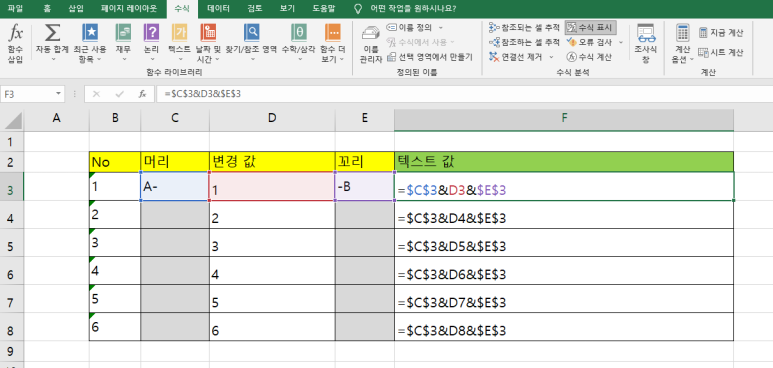Select cell E3 containing -B
The image size is (773, 368).
[x=365, y=186]
